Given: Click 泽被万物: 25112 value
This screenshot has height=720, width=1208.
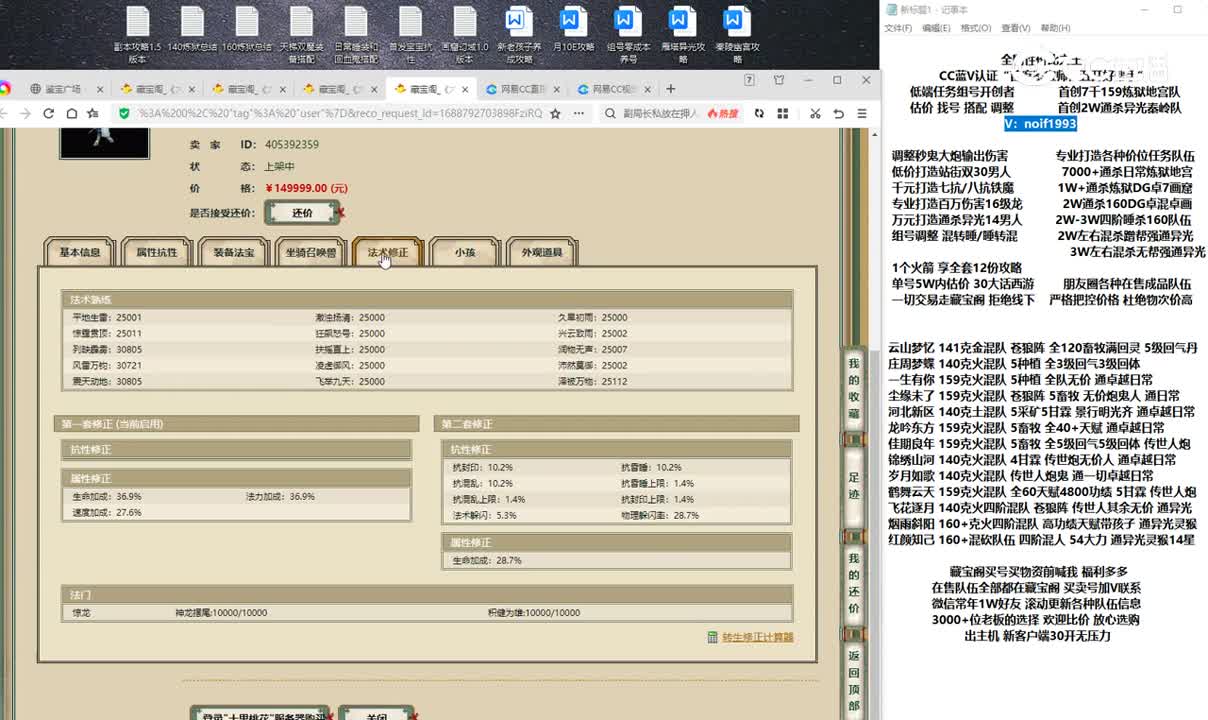Looking at the screenshot, I should (x=592, y=381).
